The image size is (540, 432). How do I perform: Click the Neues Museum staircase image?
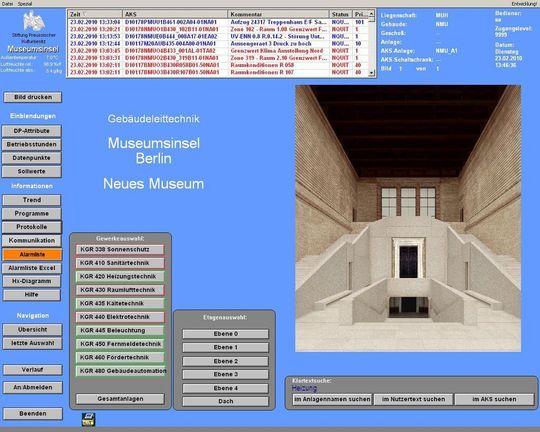408,218
